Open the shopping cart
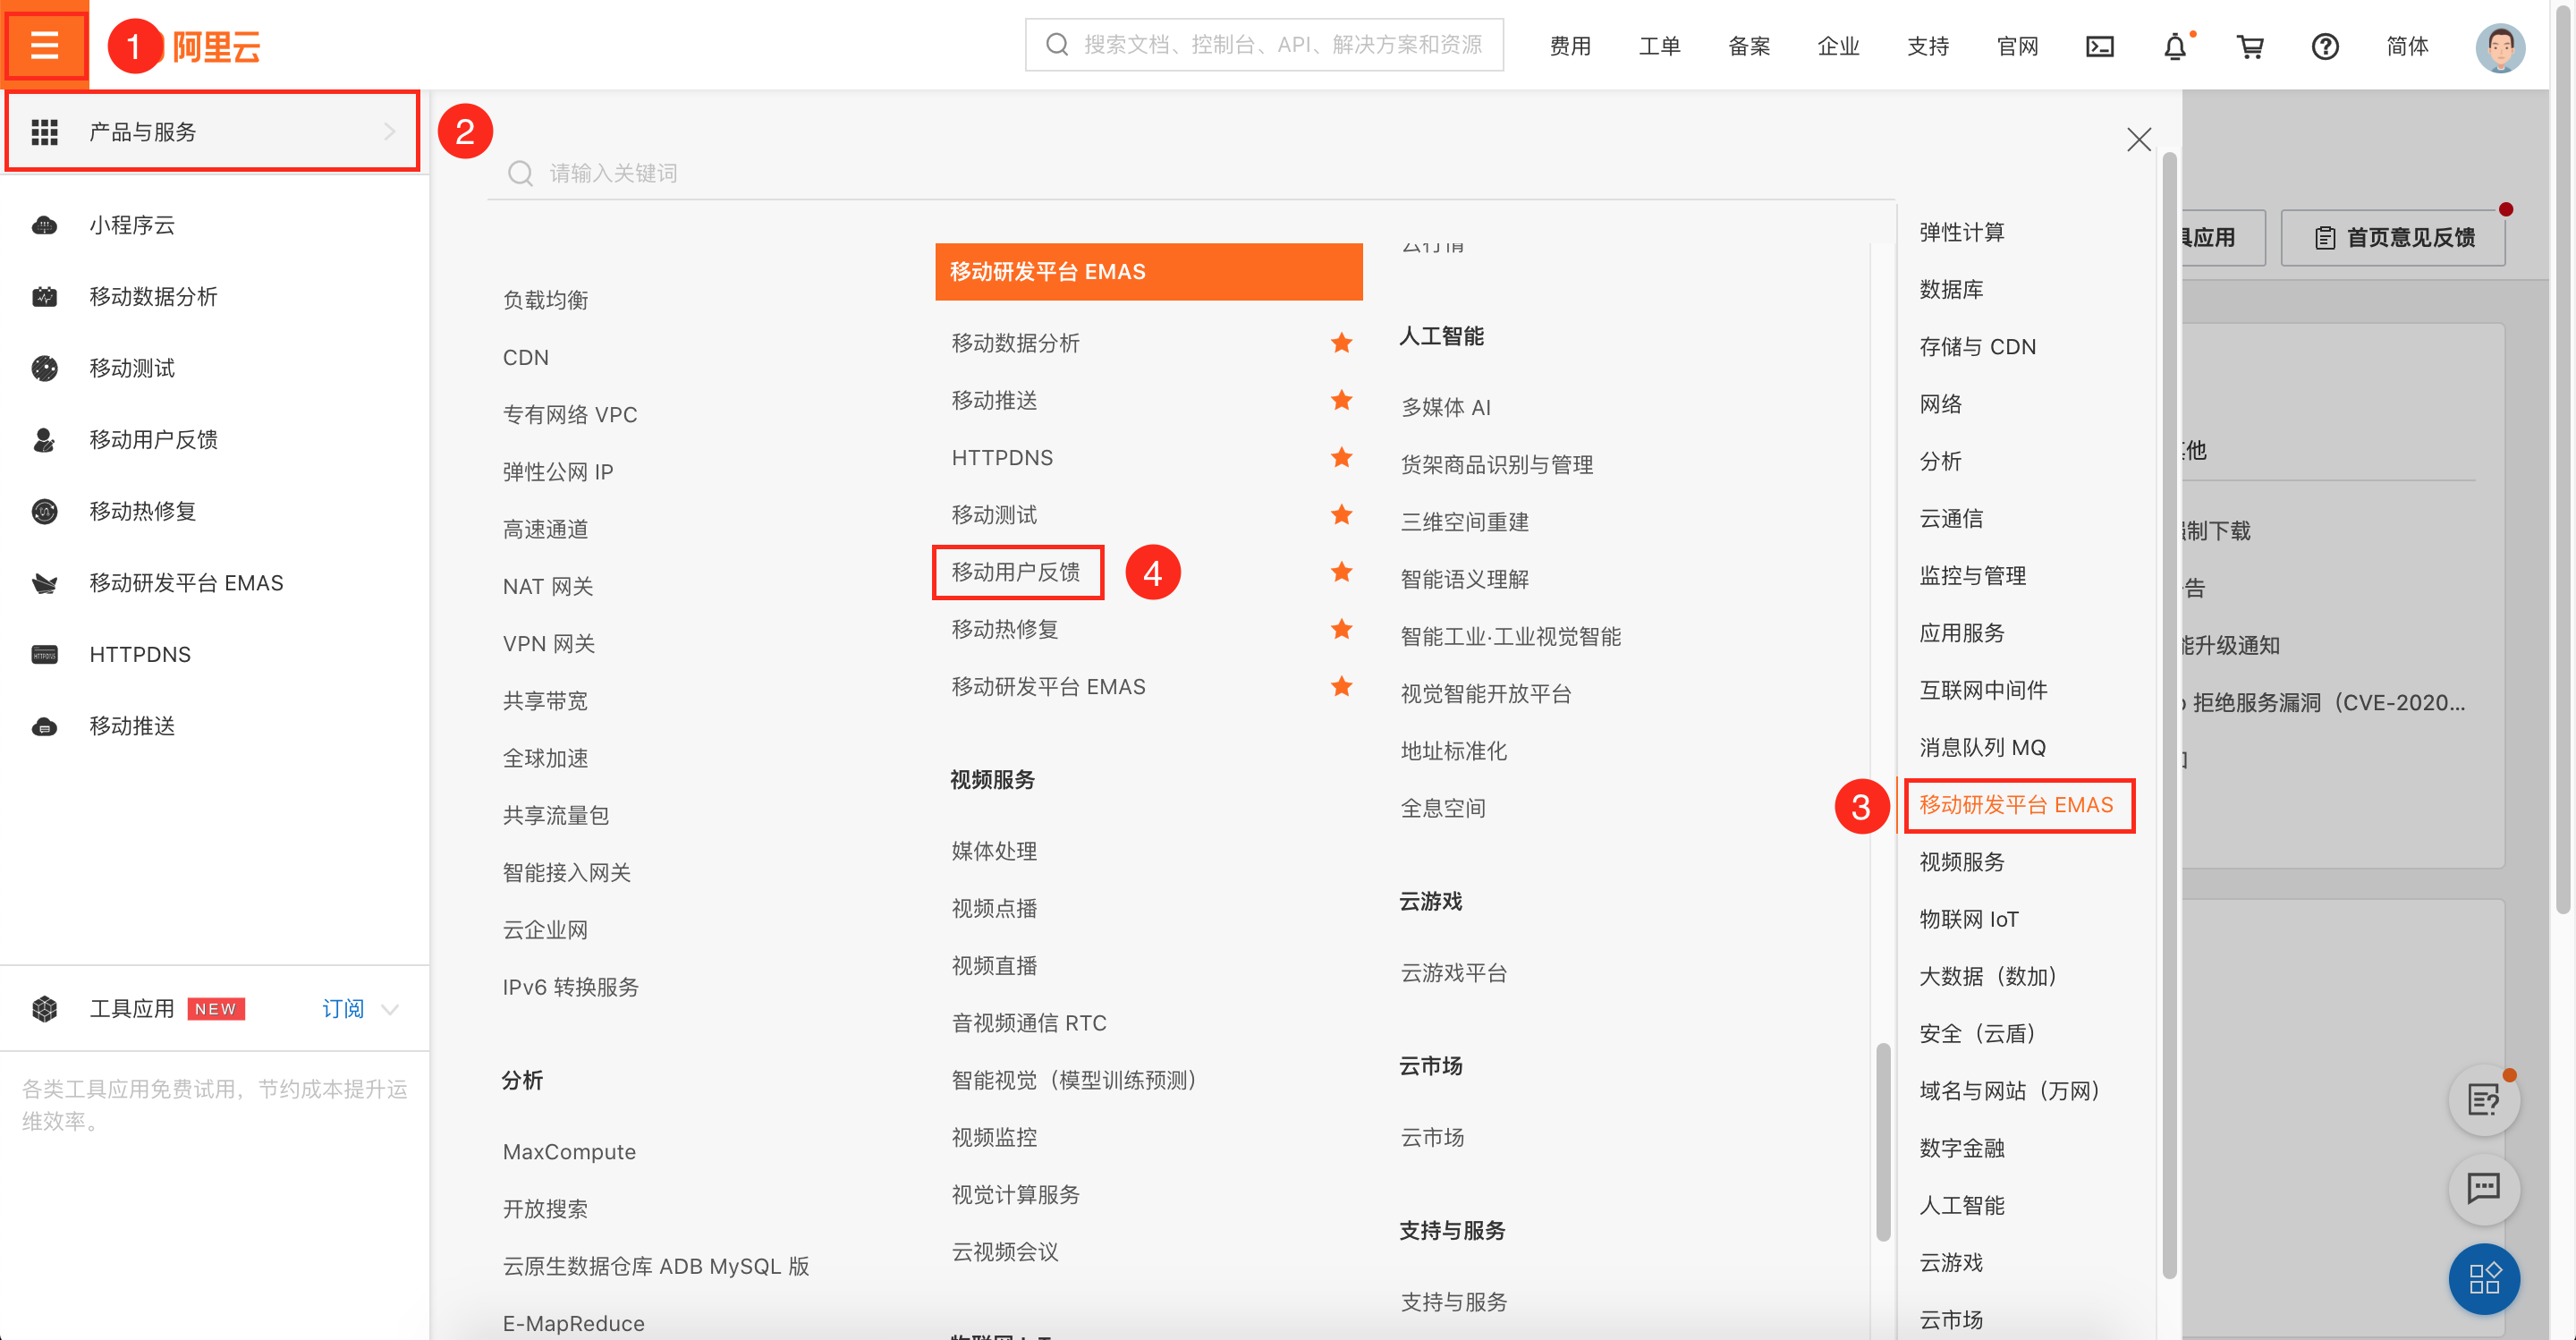 [2250, 46]
